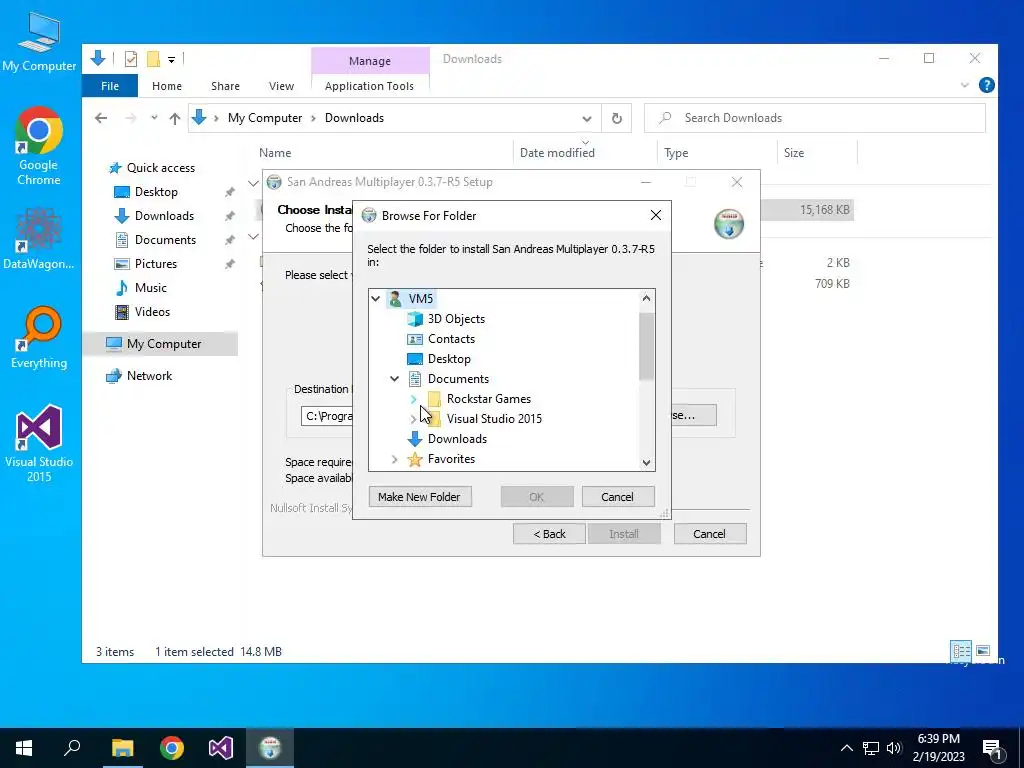Click Documents icon in Explorer sidebar

pyautogui.click(x=121, y=240)
